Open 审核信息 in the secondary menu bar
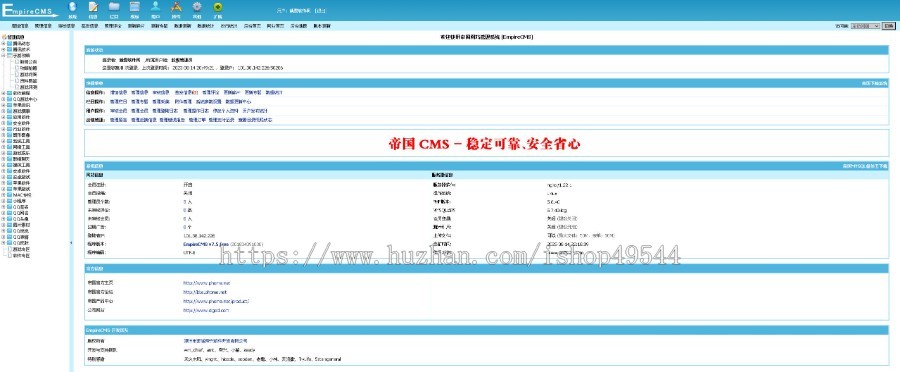Viewport: 900px width, 372px height. 67,26
